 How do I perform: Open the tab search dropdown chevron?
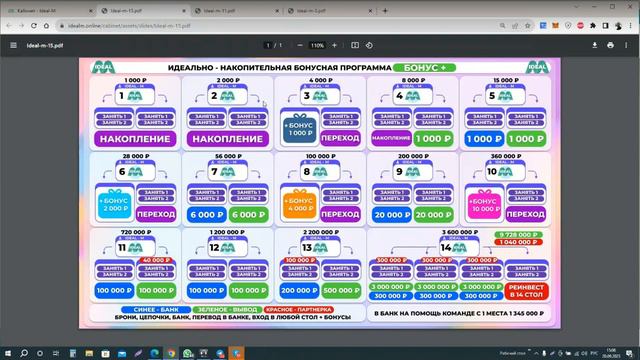click(x=576, y=7)
